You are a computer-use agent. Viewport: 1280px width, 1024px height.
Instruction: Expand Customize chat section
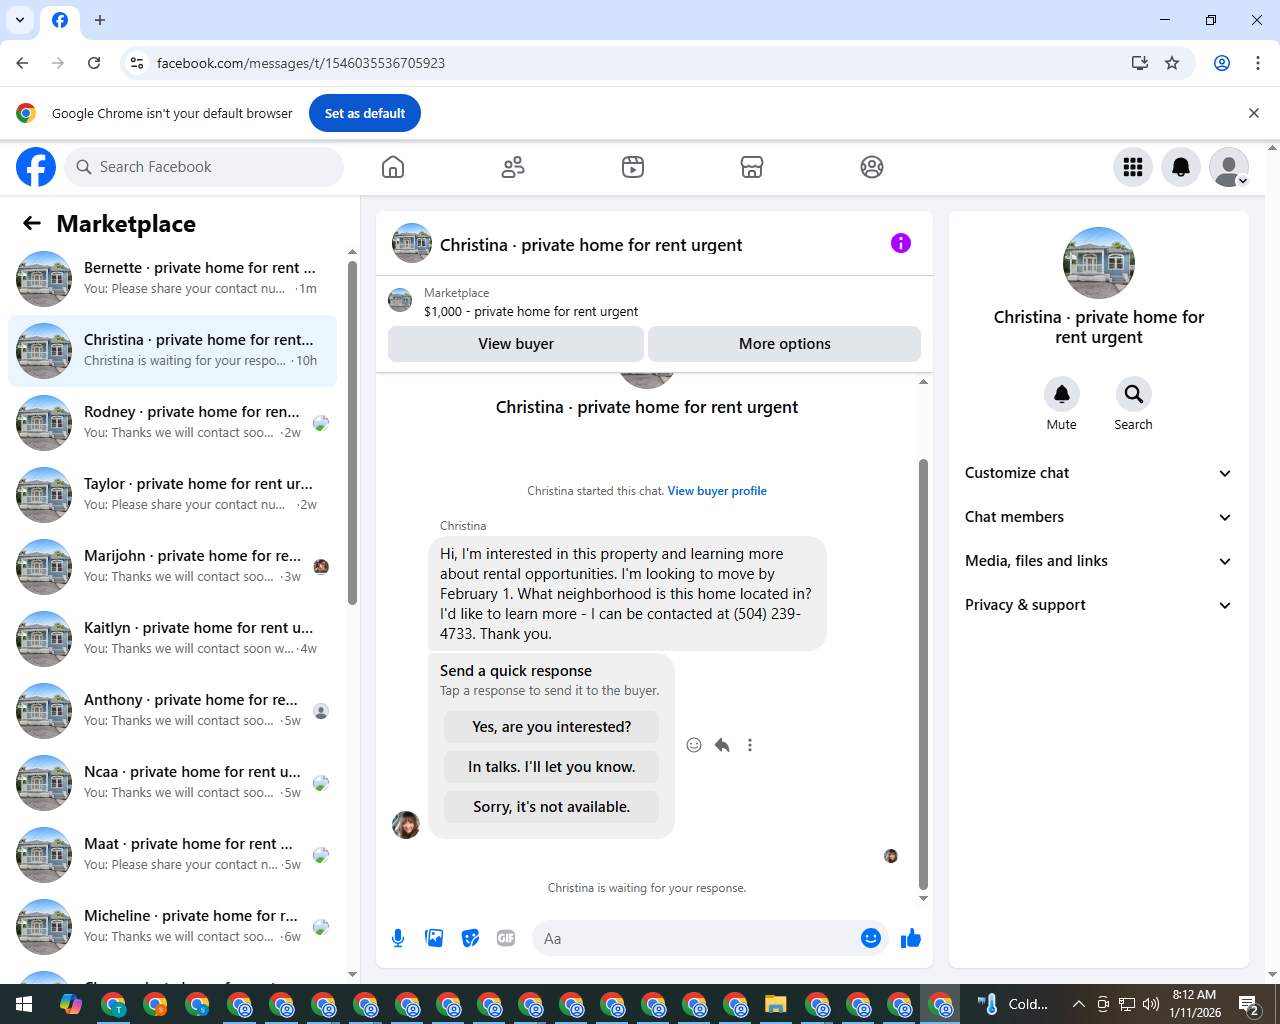pos(1098,473)
